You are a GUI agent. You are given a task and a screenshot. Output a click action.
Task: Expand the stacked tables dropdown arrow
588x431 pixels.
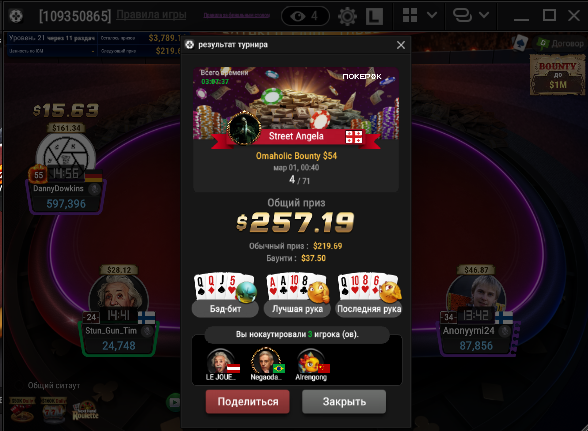(x=484, y=15)
